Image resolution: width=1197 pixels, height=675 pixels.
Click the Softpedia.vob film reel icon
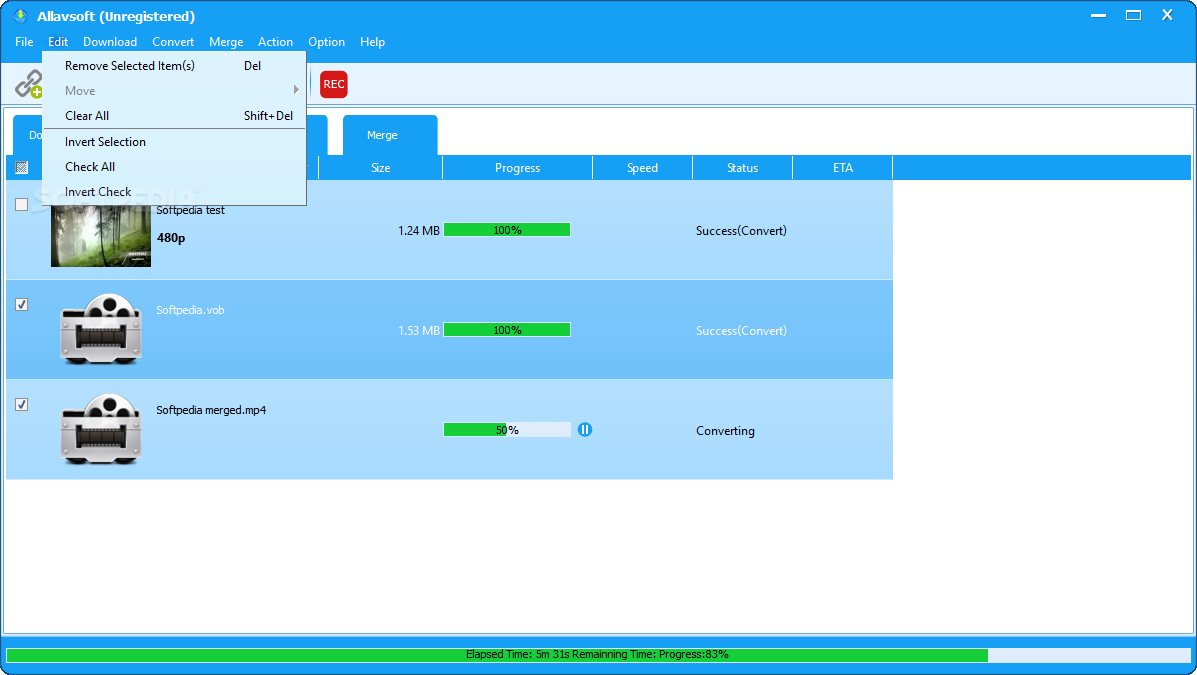pyautogui.click(x=100, y=330)
